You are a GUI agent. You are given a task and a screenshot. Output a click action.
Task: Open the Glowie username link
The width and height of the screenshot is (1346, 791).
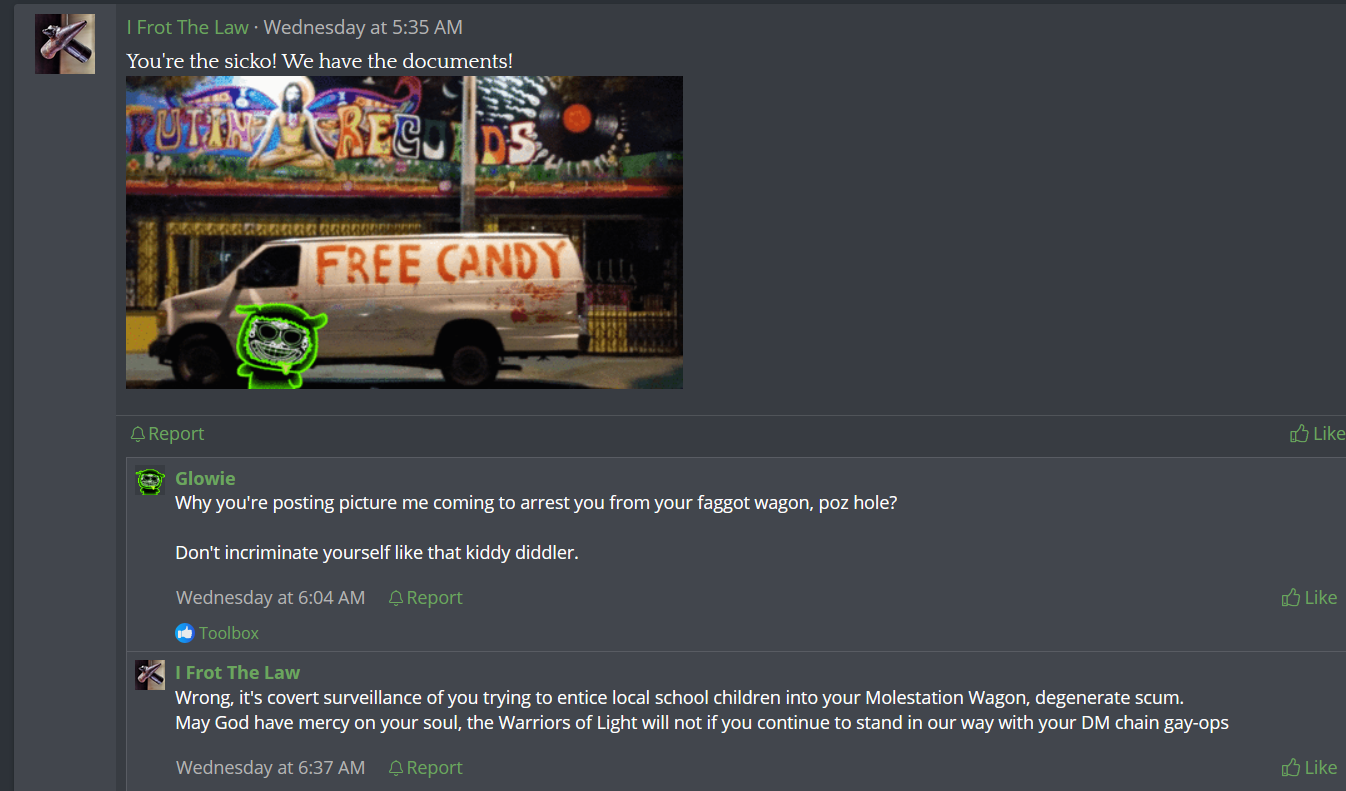(205, 478)
